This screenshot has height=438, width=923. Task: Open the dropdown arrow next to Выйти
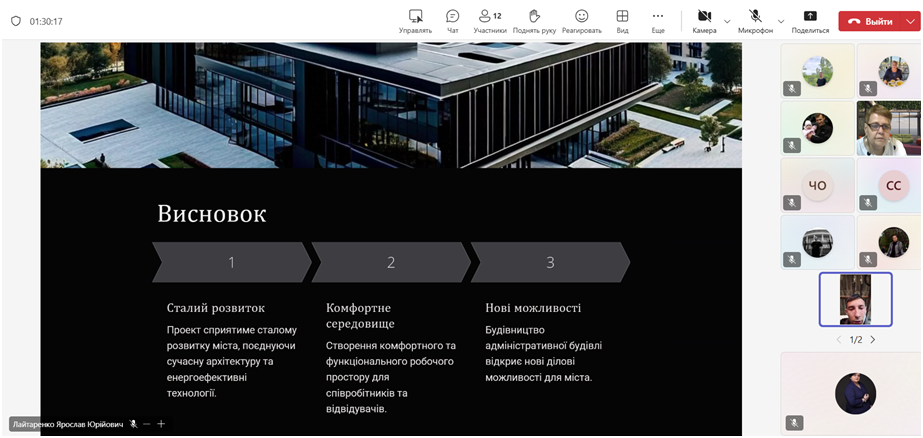[x=908, y=21]
